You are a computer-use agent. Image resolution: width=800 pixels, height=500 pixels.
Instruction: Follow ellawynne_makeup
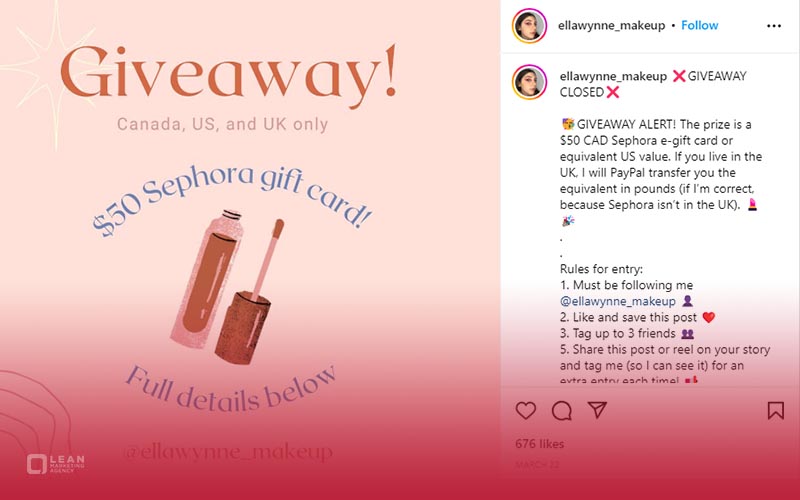tap(699, 26)
